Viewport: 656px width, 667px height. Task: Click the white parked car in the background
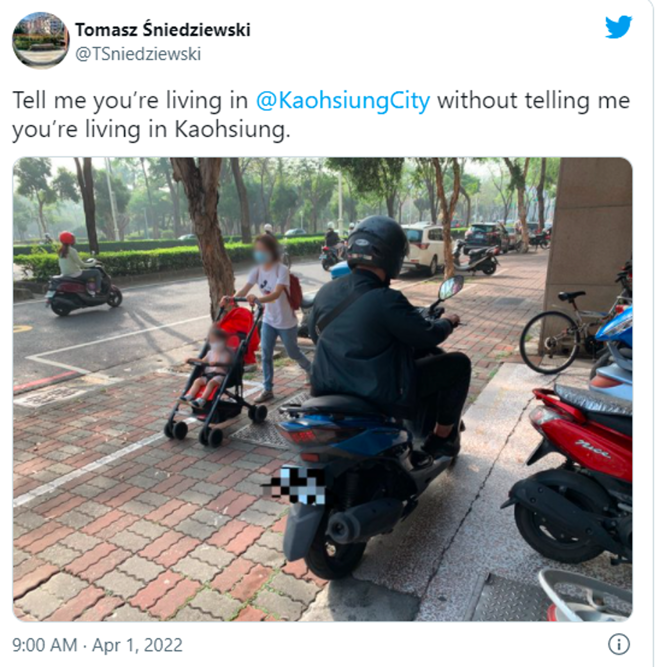click(x=421, y=248)
